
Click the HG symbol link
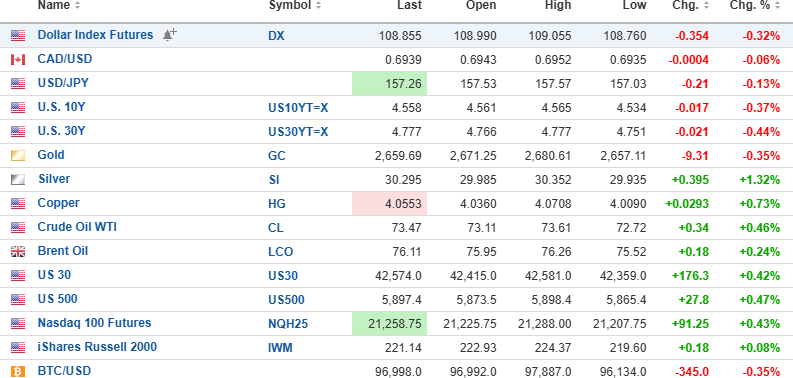click(x=277, y=204)
